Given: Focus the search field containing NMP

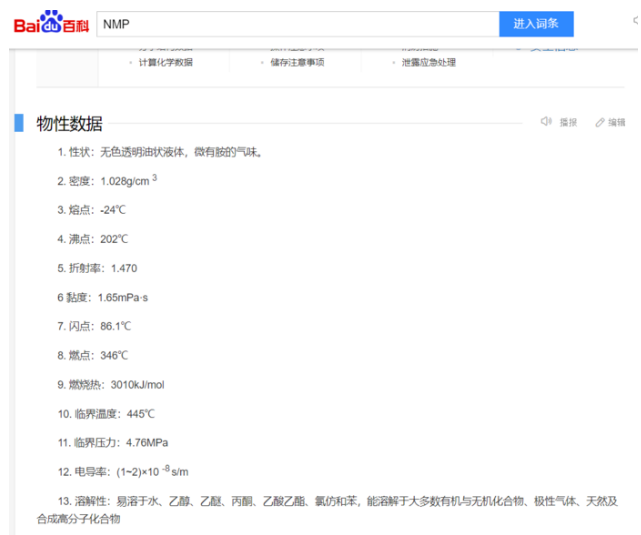Looking at the screenshot, I should pyautogui.click(x=298, y=24).
